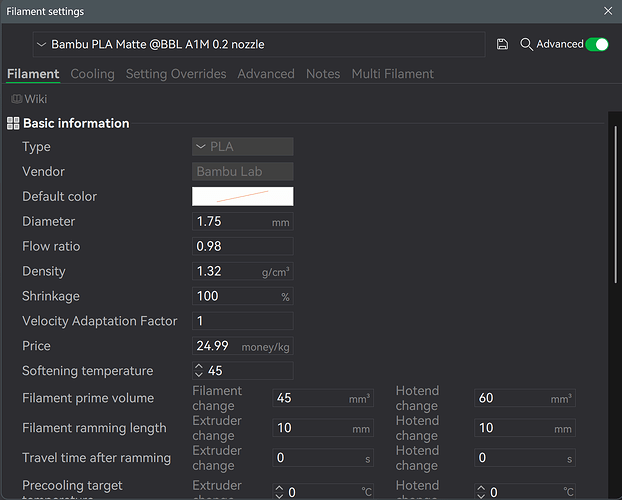Image resolution: width=622 pixels, height=500 pixels.
Task: Click the Filament ramming length label
Action: click(94, 428)
